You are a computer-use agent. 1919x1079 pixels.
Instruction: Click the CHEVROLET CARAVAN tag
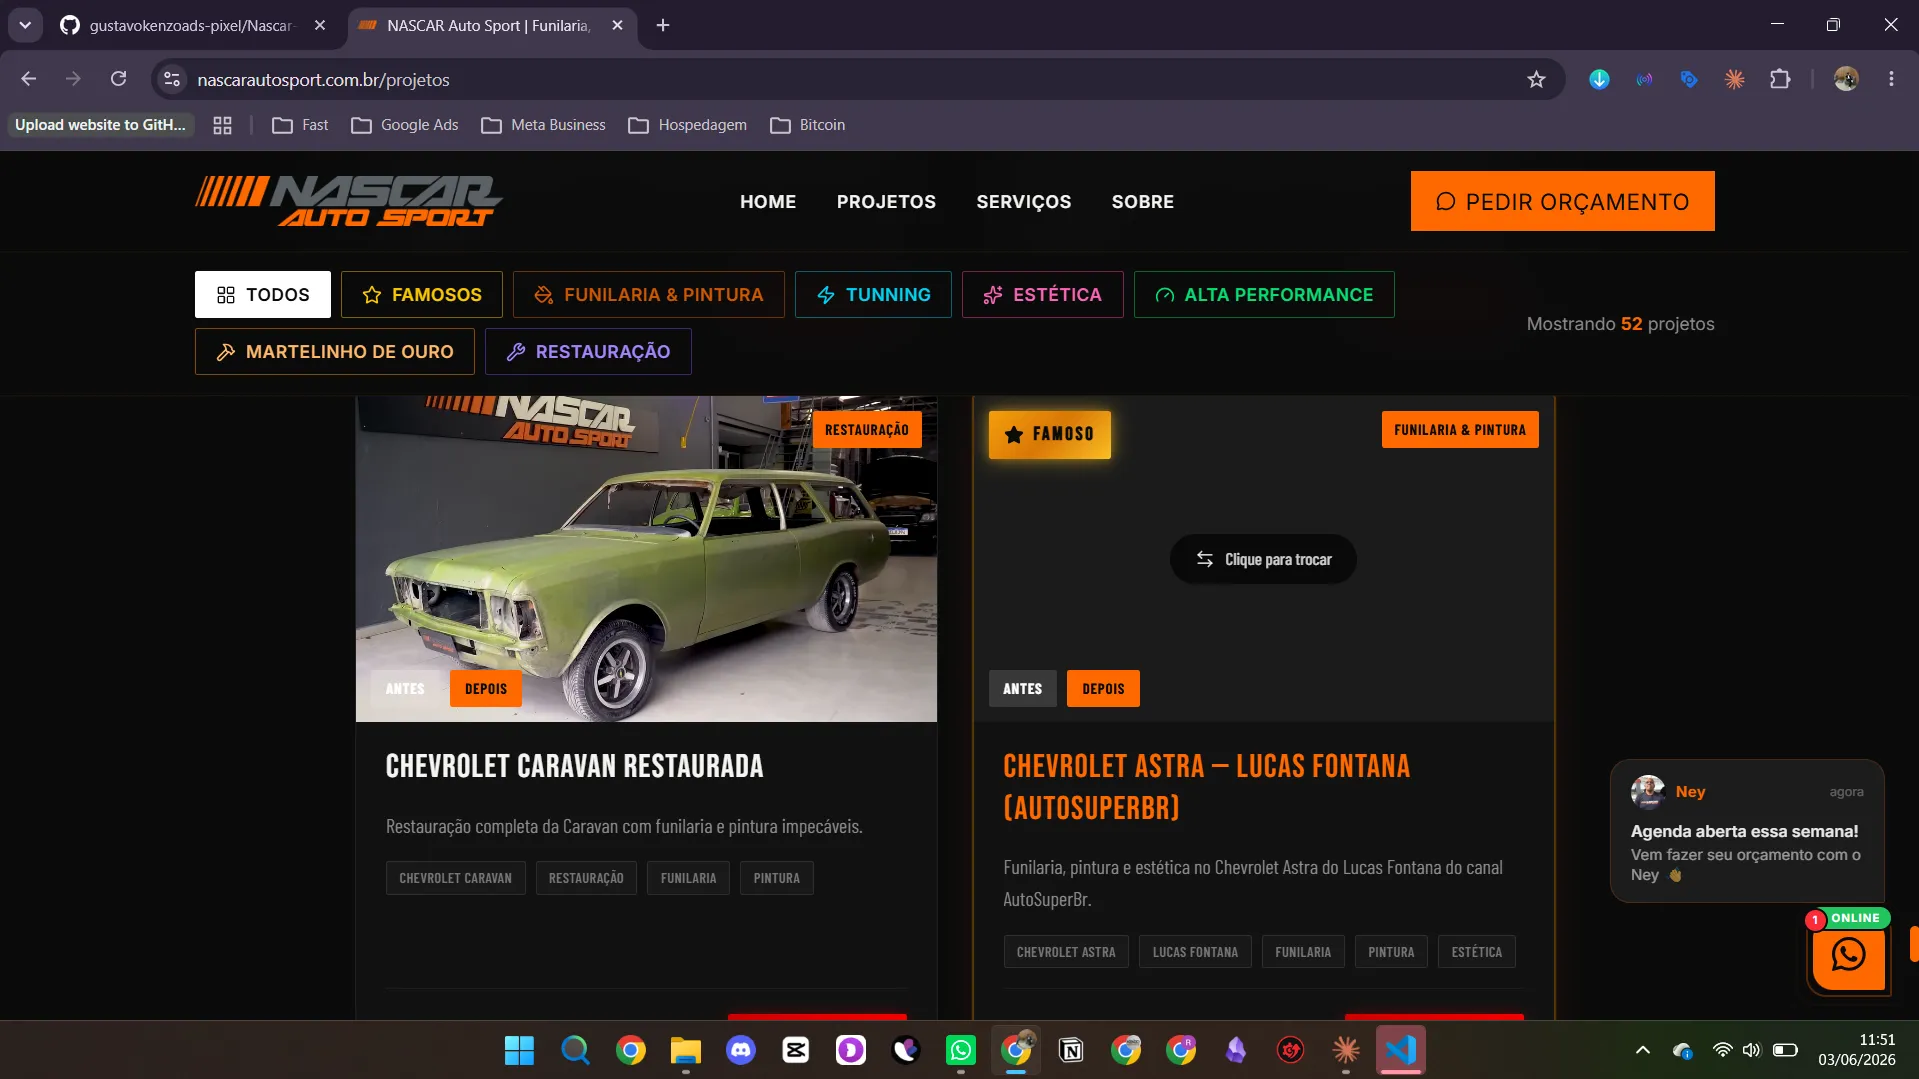[455, 878]
